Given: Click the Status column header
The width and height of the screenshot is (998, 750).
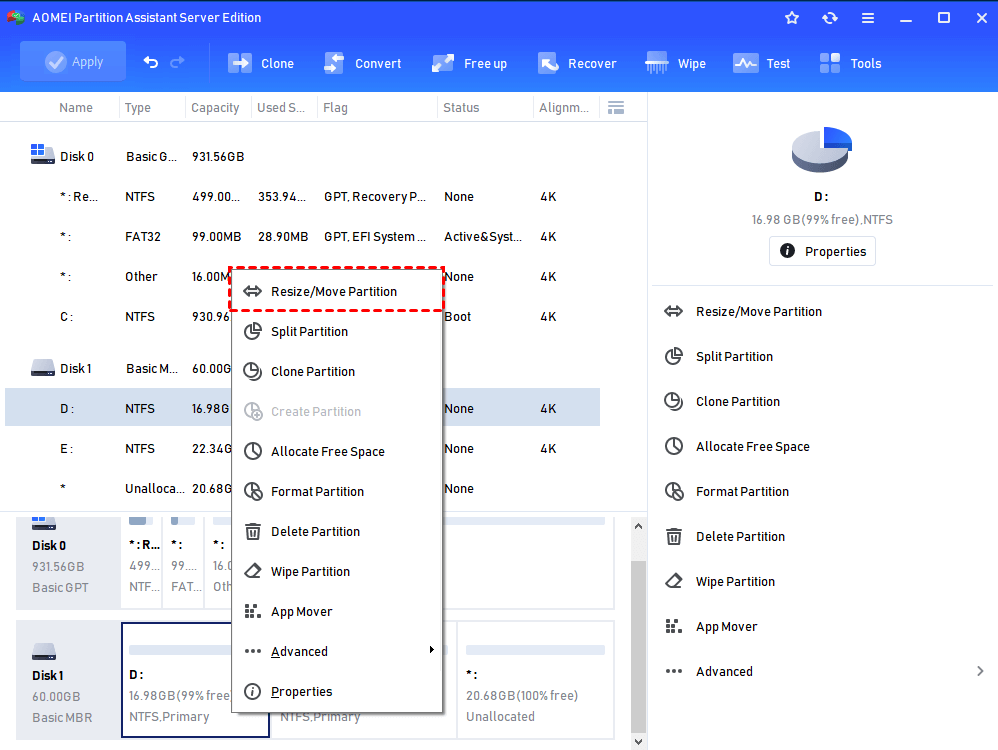Looking at the screenshot, I should click(461, 108).
